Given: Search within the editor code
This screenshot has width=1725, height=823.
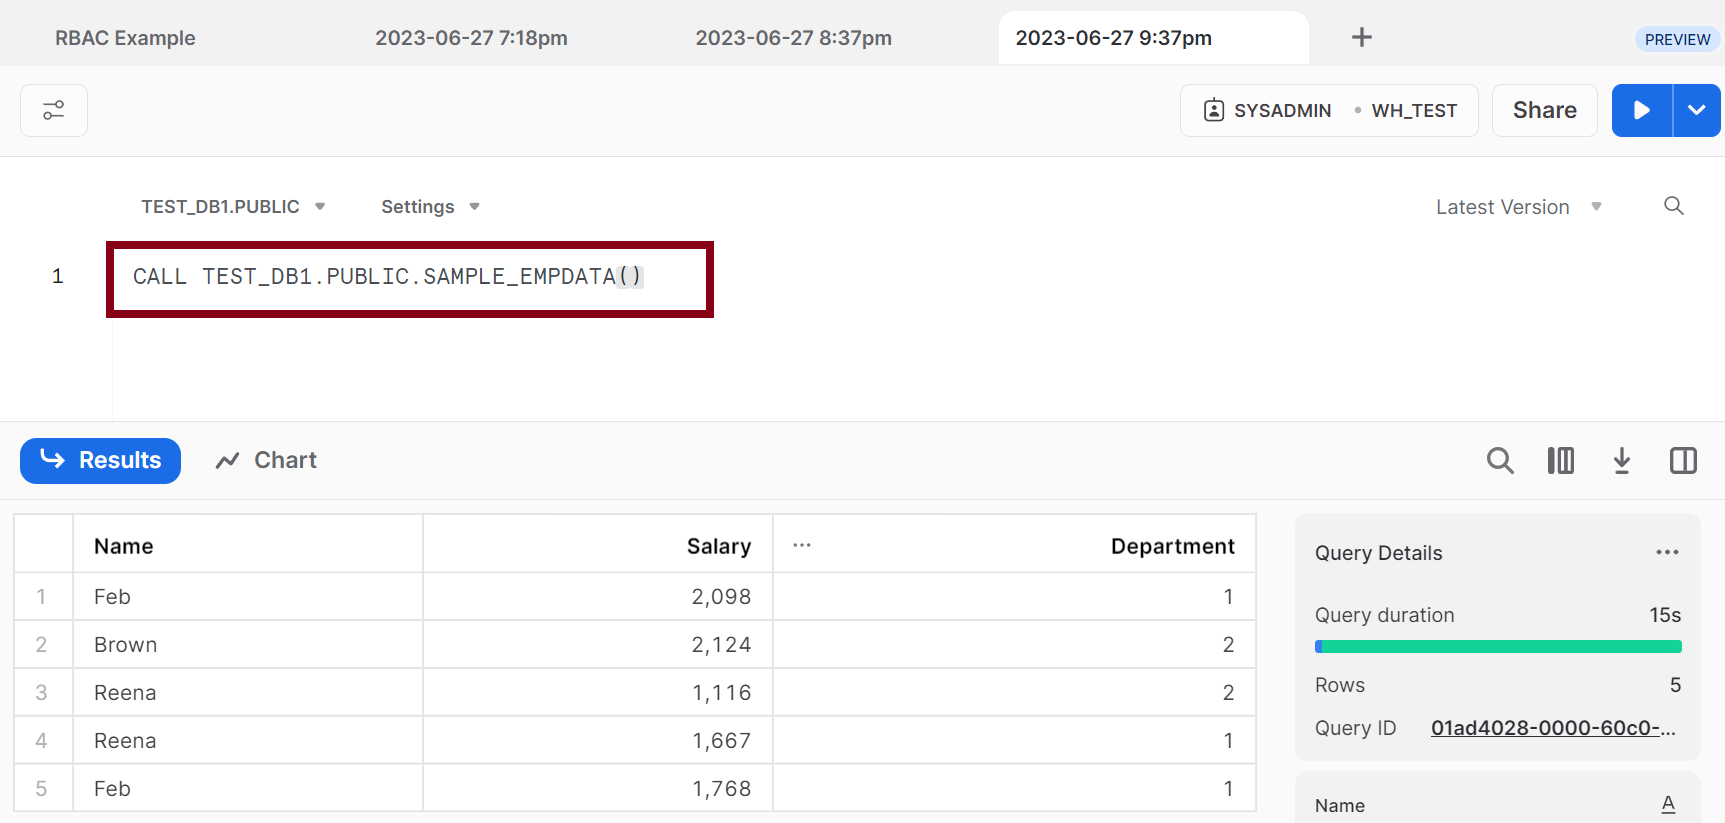Looking at the screenshot, I should (1673, 206).
